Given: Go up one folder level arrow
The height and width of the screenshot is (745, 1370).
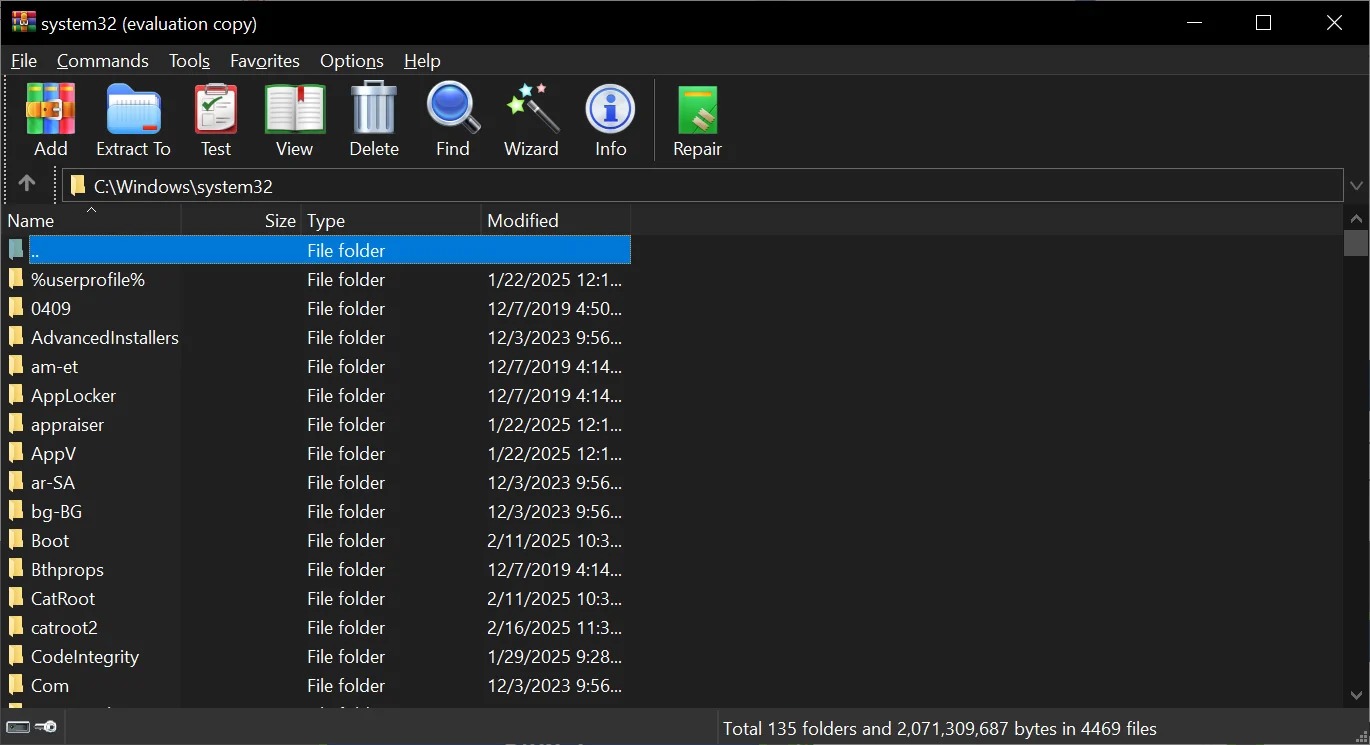Looking at the screenshot, I should pos(27,184).
